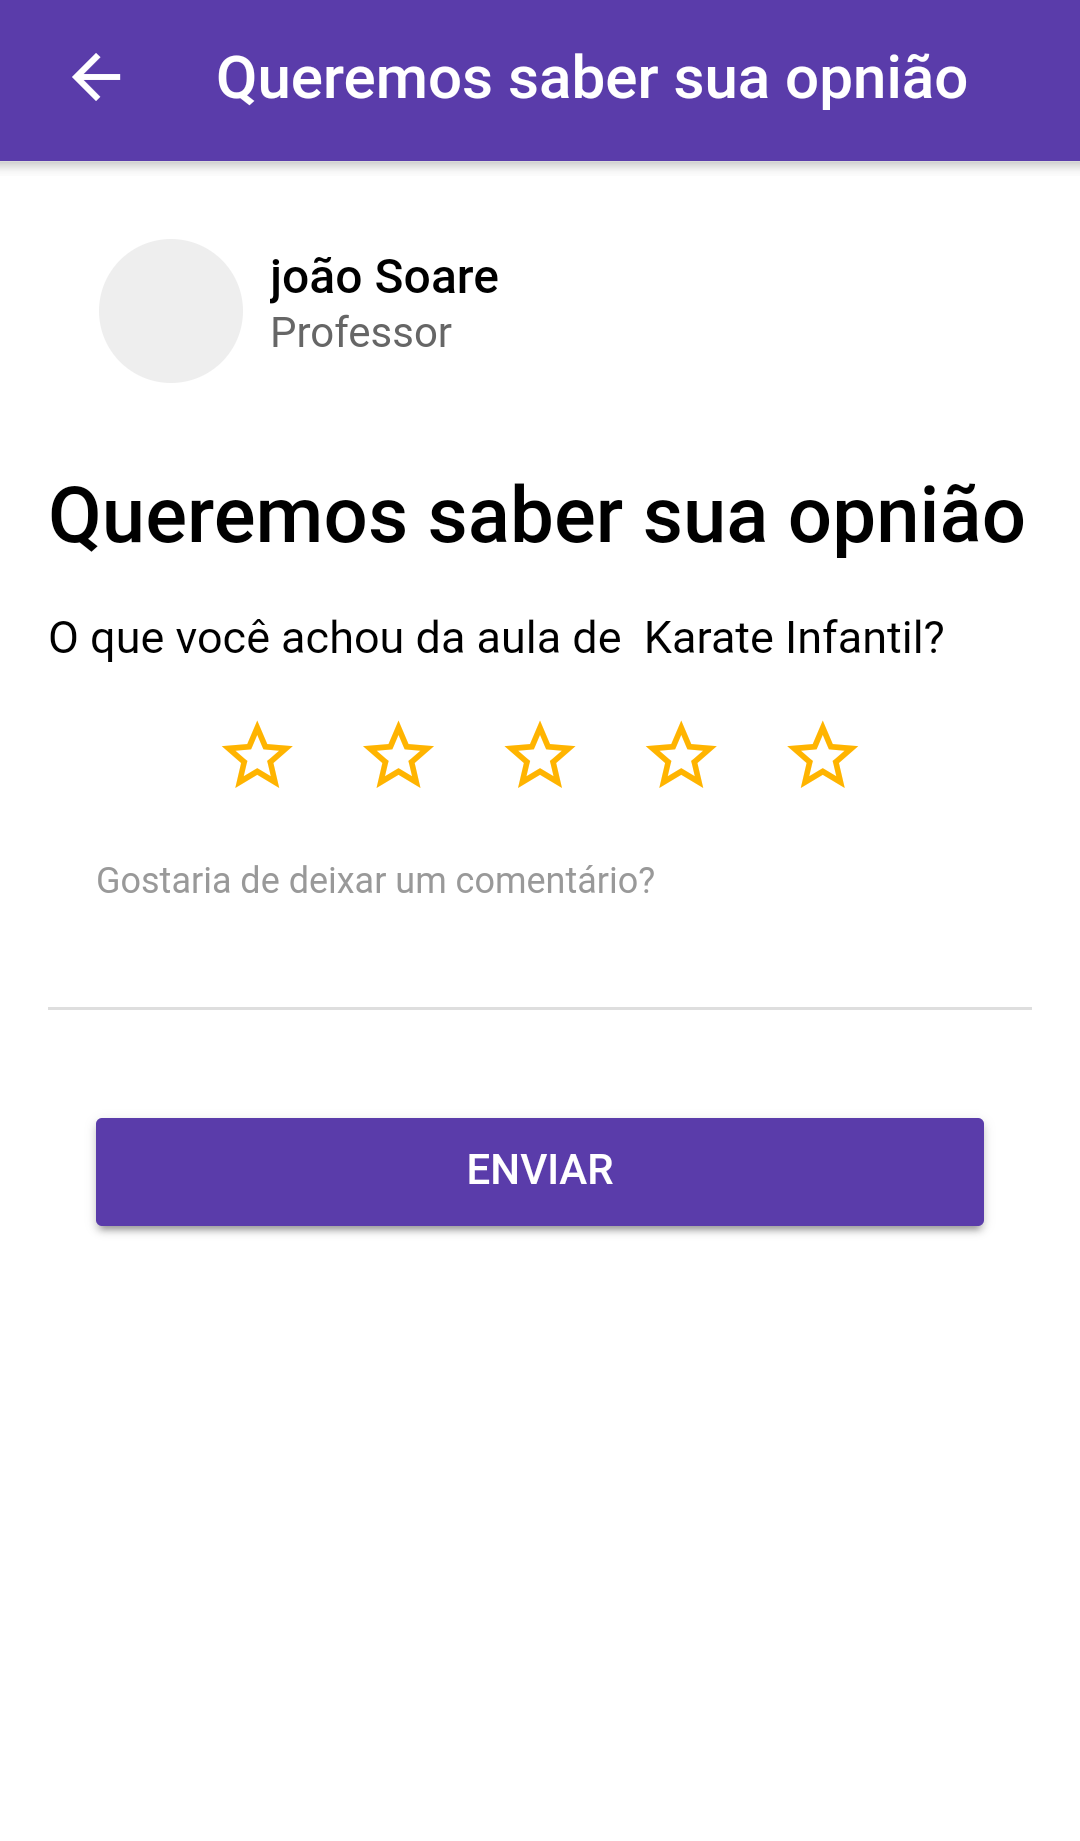
Task: Rate the class one star
Action: pos(257,755)
